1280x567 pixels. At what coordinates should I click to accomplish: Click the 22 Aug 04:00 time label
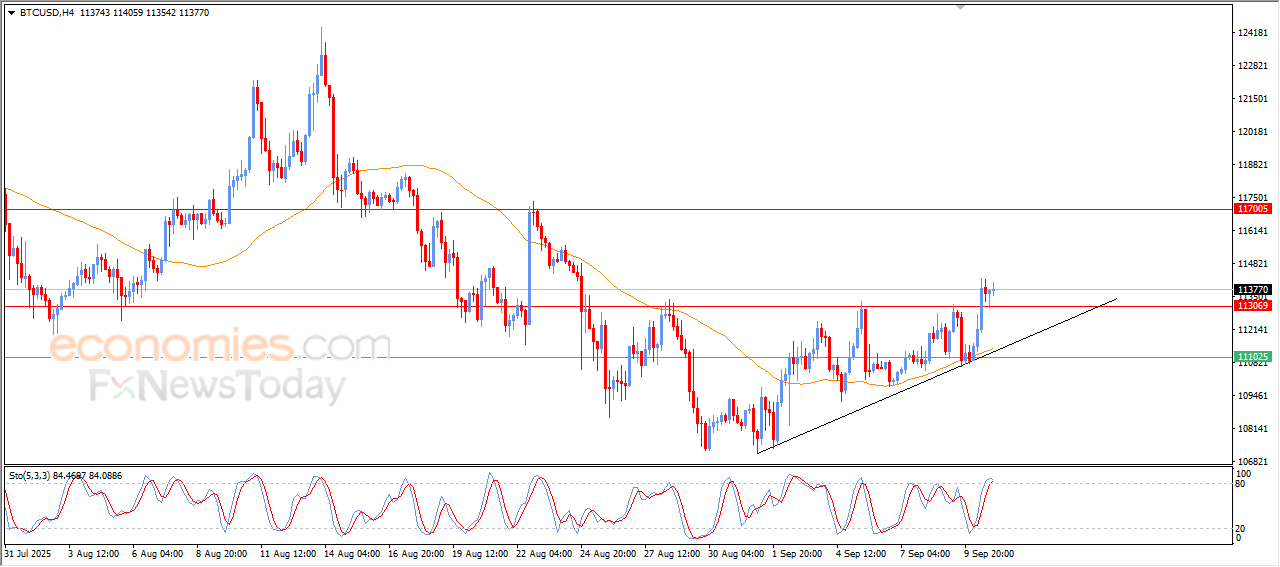tap(544, 553)
